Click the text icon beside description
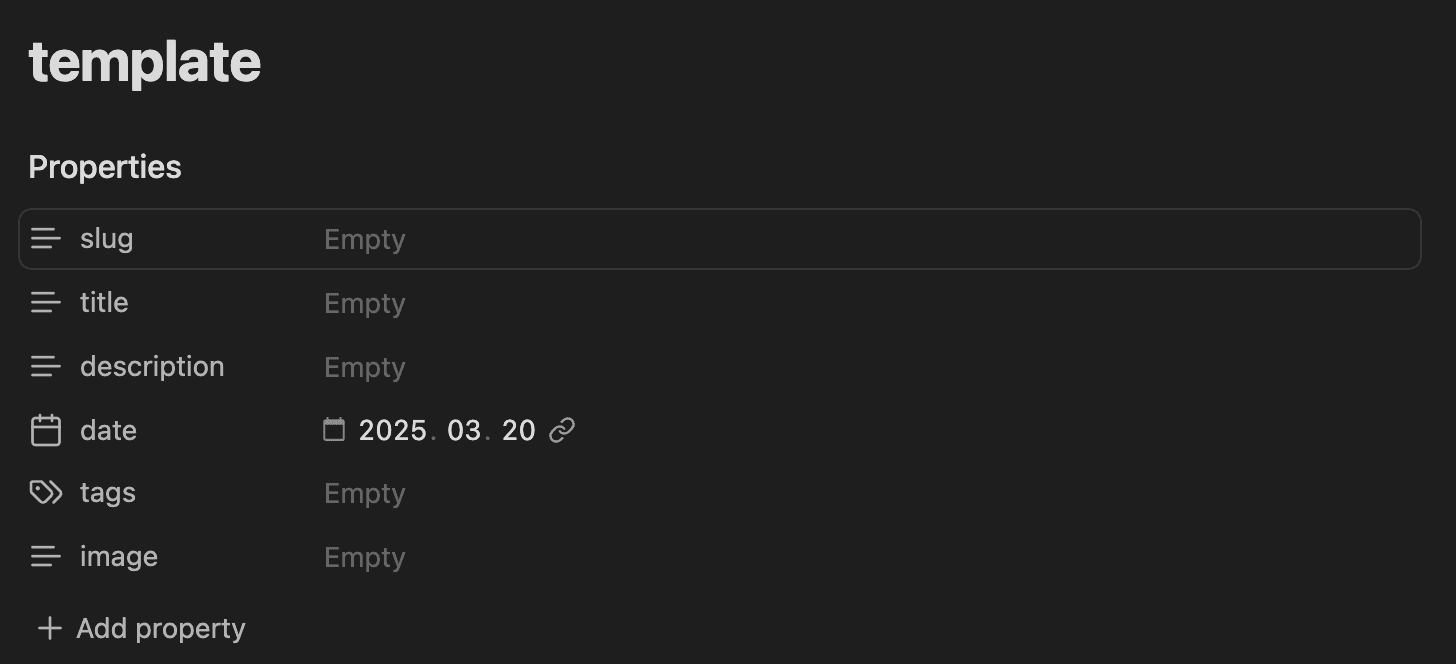 click(x=46, y=367)
